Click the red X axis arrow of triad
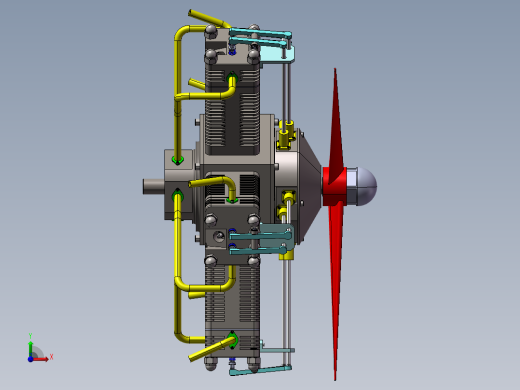This screenshot has height=390, width=520. pos(41,359)
